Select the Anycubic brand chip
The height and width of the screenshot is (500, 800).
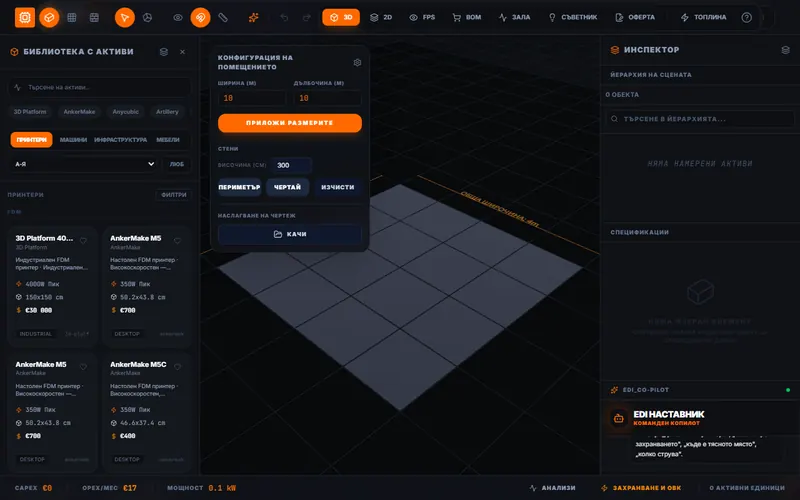[x=126, y=112]
